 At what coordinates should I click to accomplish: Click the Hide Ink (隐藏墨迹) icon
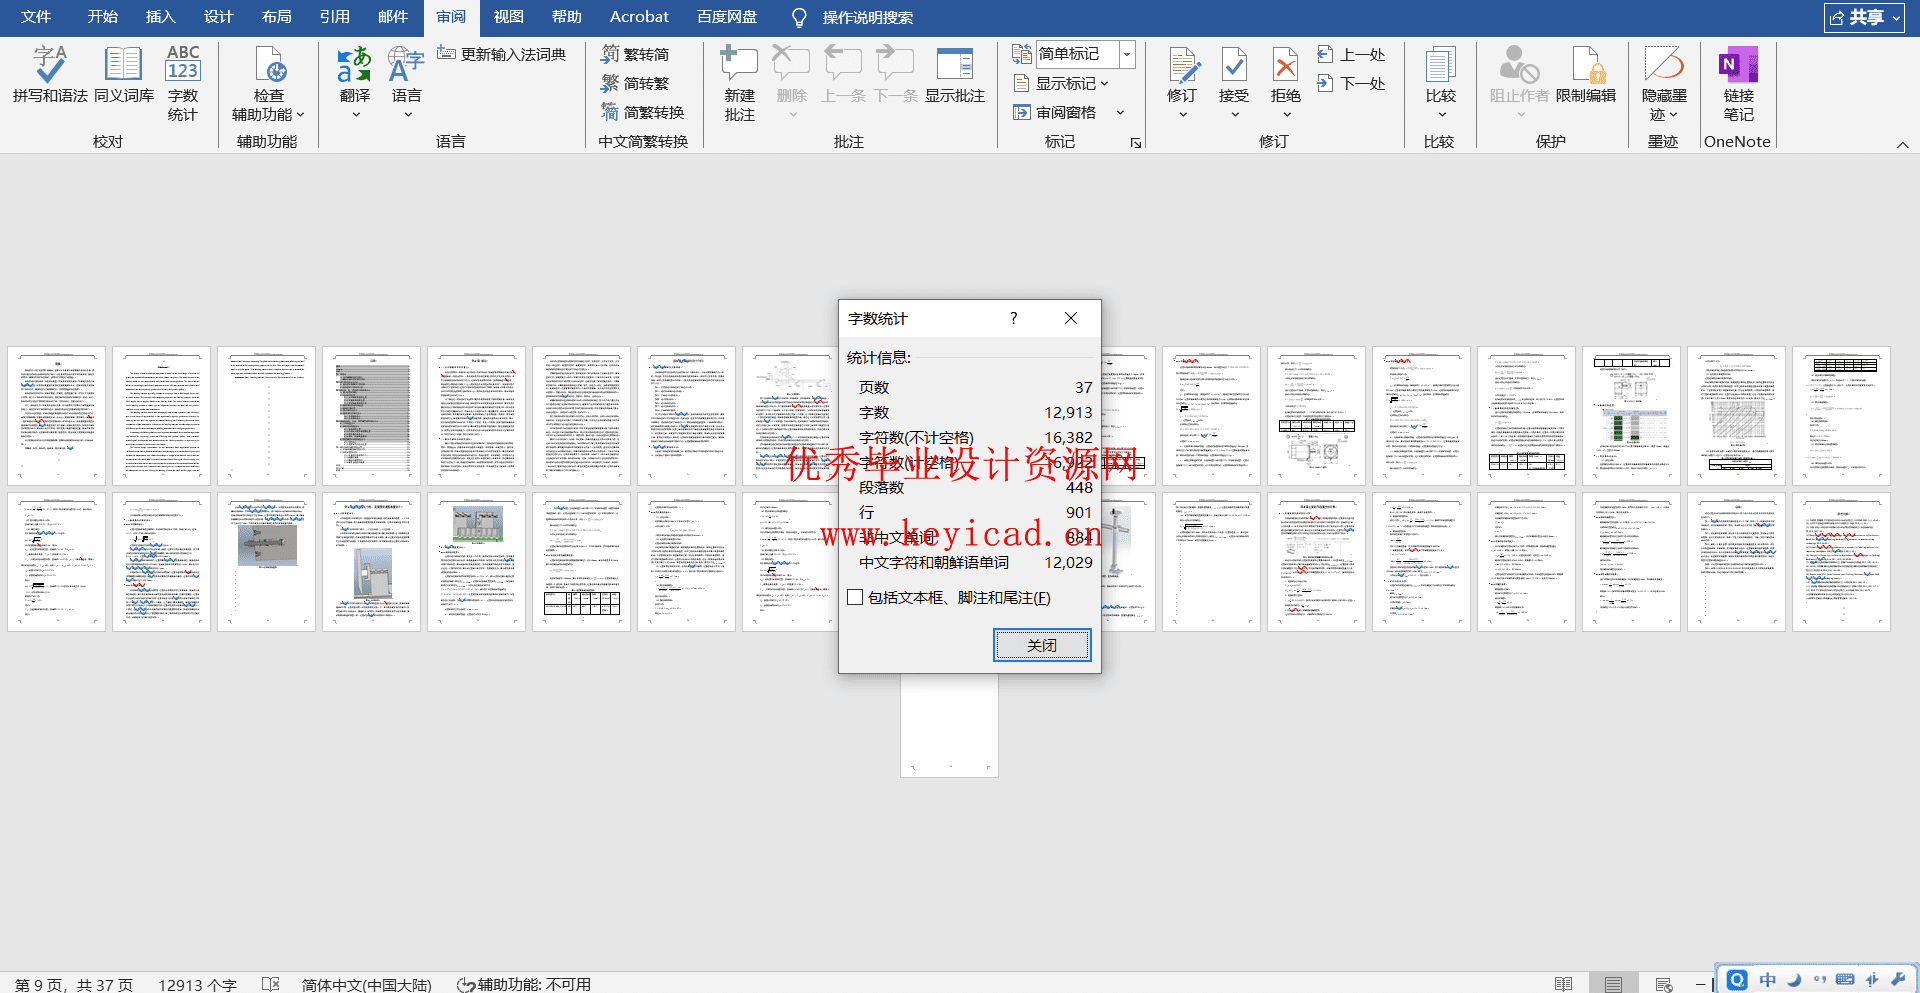point(1665,64)
